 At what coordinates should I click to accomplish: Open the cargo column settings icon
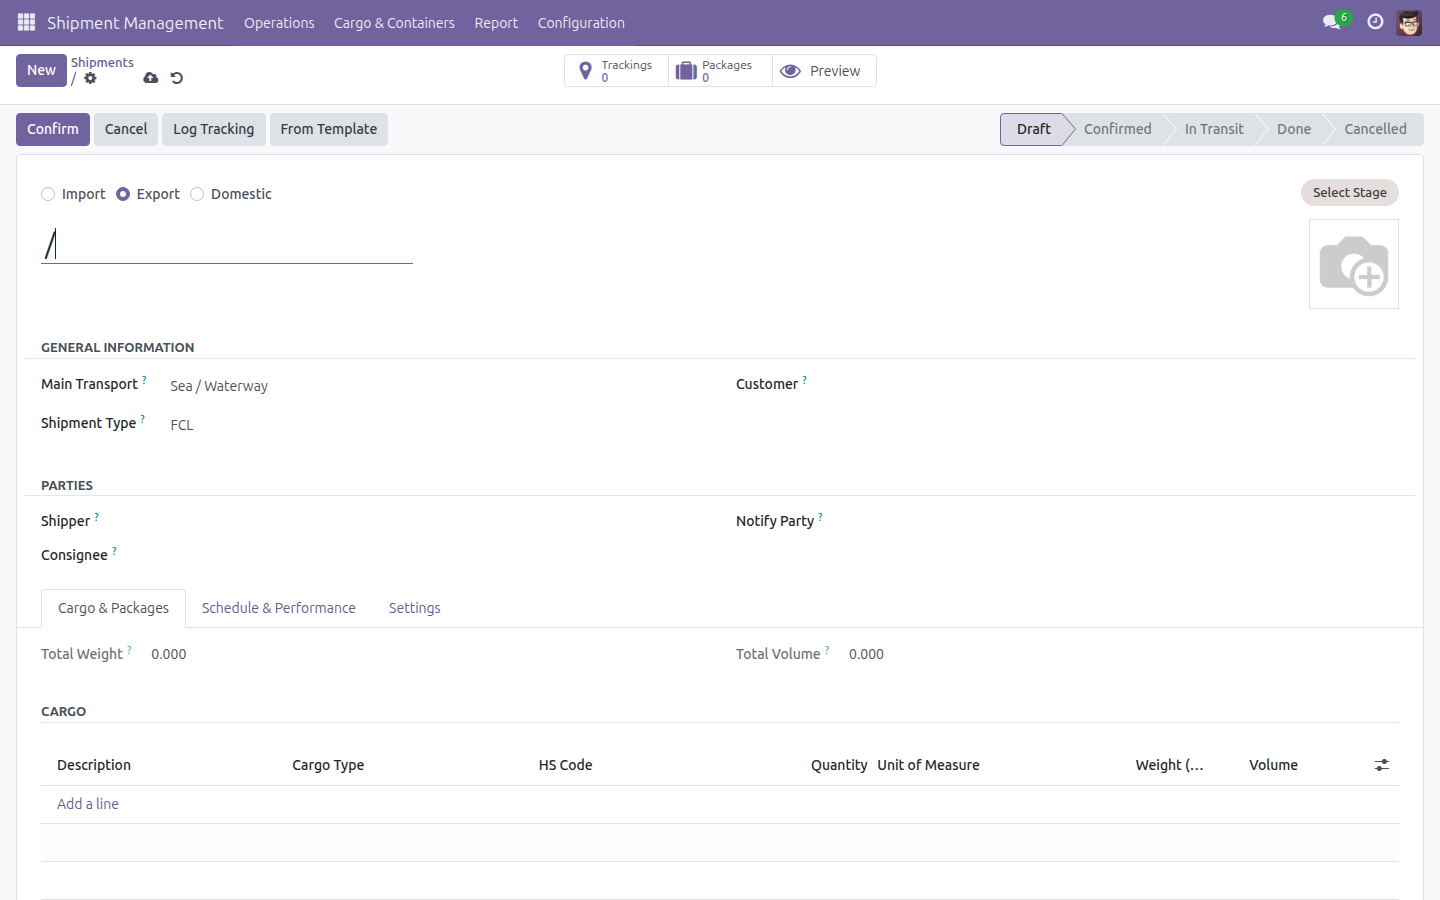click(1381, 765)
